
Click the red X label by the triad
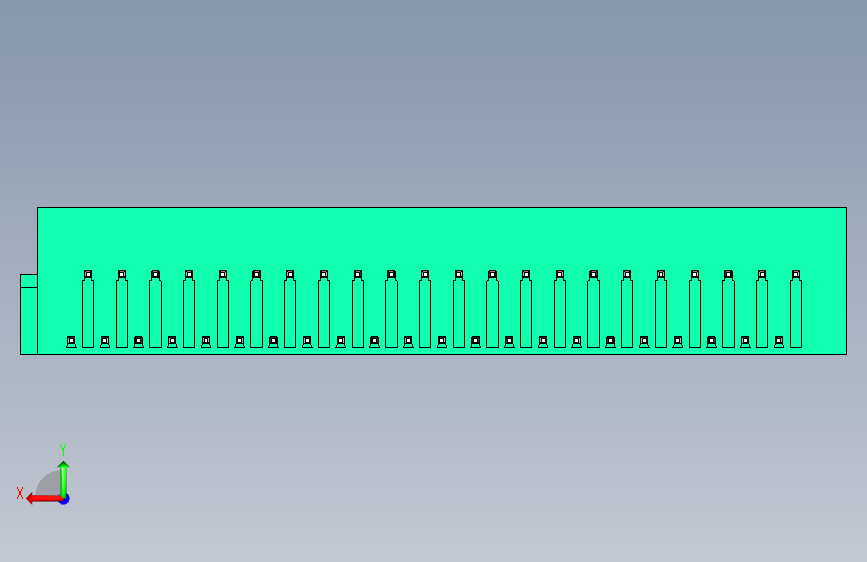click(20, 493)
